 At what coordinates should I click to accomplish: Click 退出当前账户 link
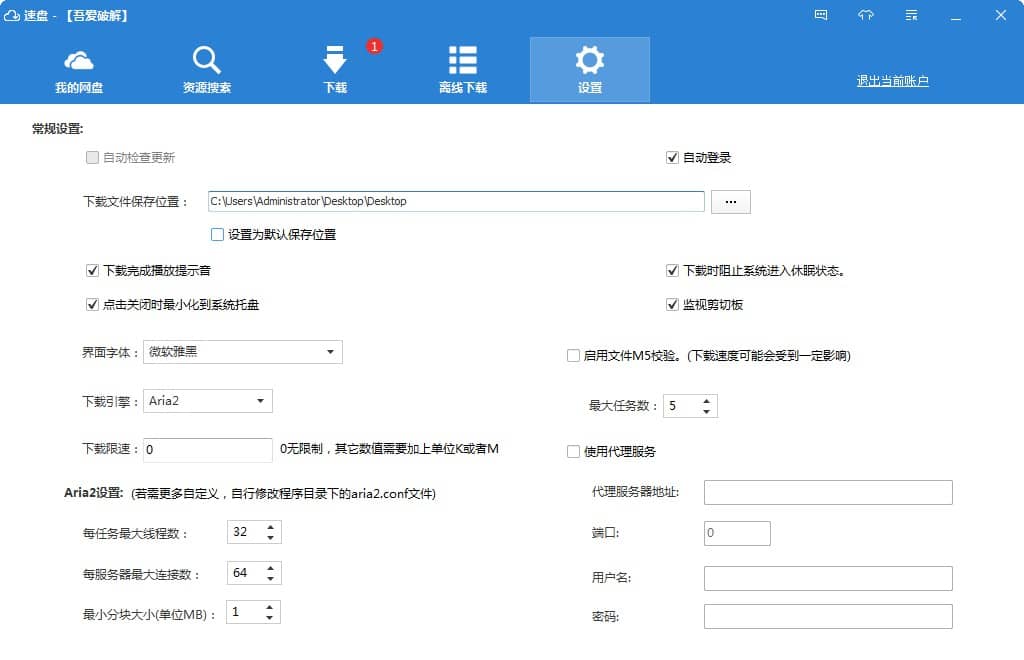(x=892, y=81)
